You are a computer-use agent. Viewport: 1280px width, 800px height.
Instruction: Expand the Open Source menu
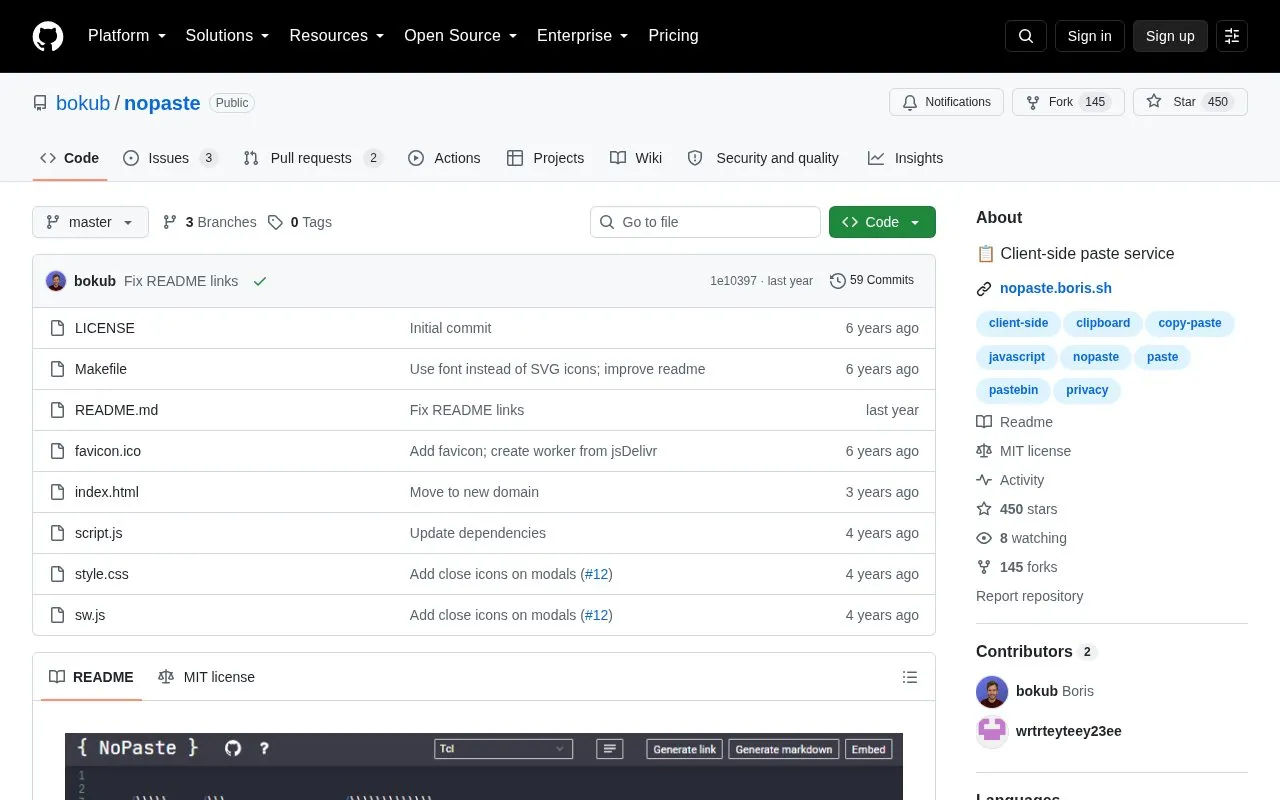461,36
